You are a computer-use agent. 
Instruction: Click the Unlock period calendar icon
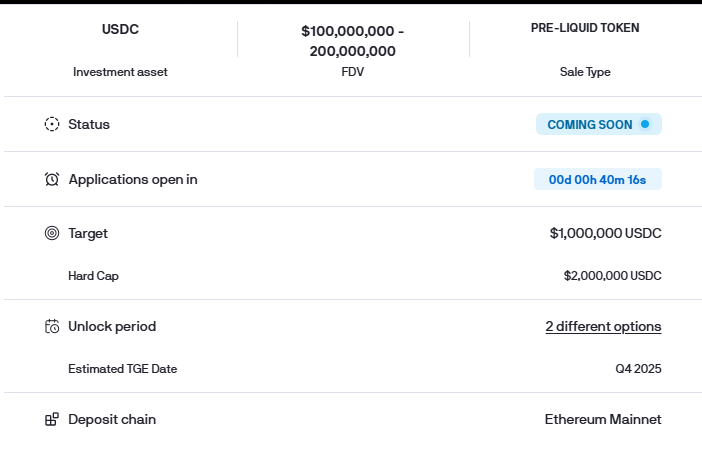52,326
